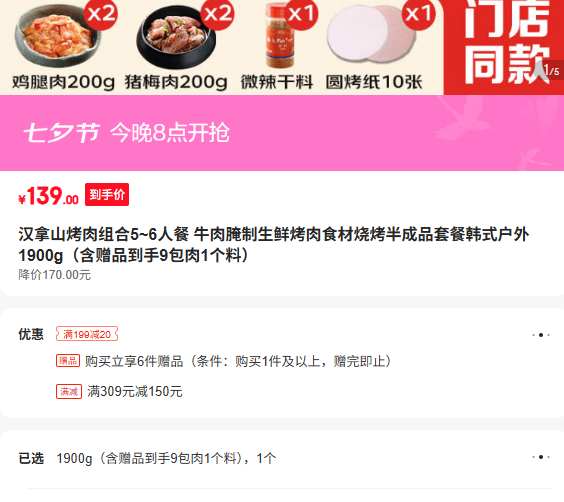This screenshot has height=502, width=564.
Task: Tap the 满199减20 coupon tag
Action: (x=87, y=334)
